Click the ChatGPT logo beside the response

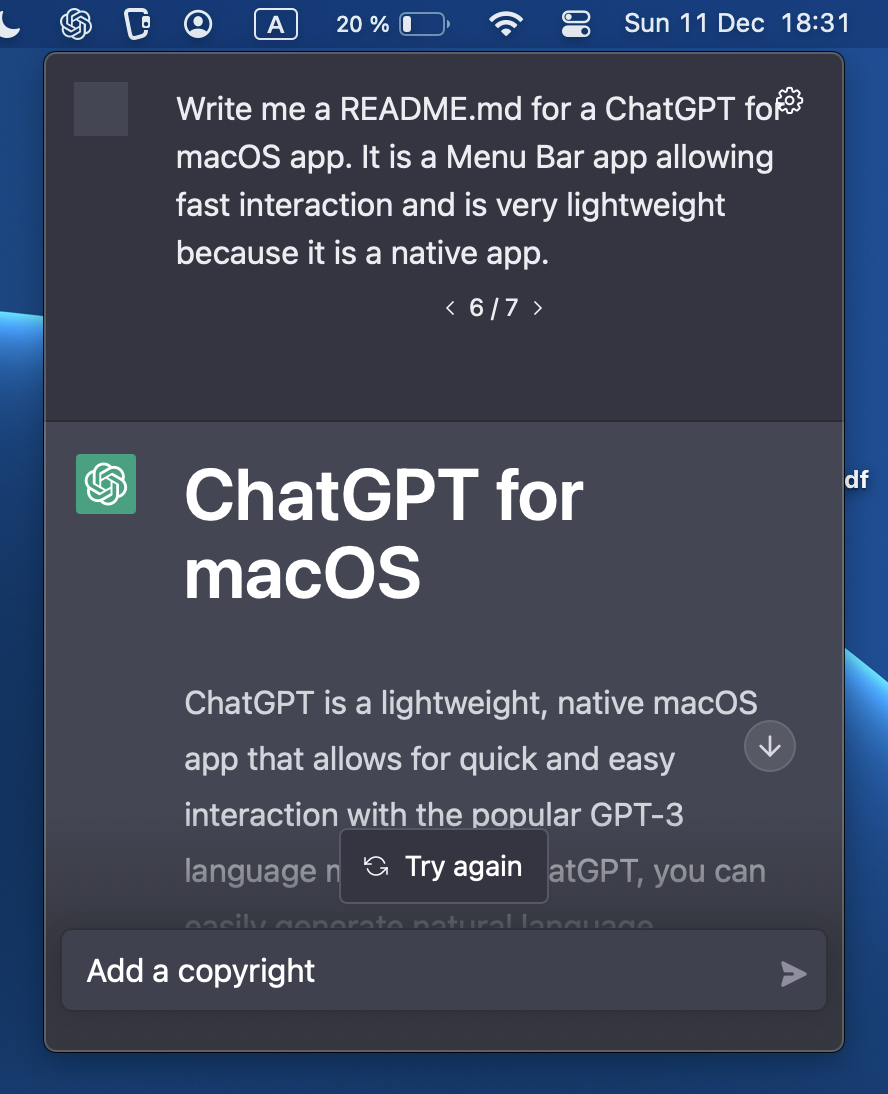point(107,484)
